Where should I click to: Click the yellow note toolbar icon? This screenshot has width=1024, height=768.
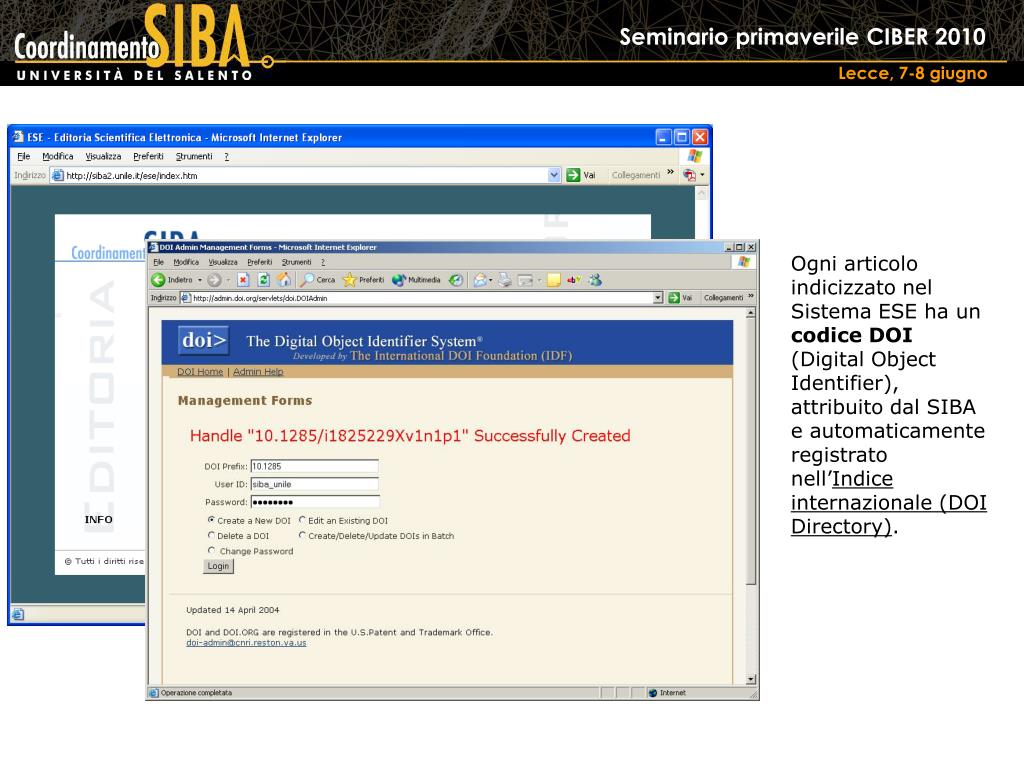pos(554,280)
